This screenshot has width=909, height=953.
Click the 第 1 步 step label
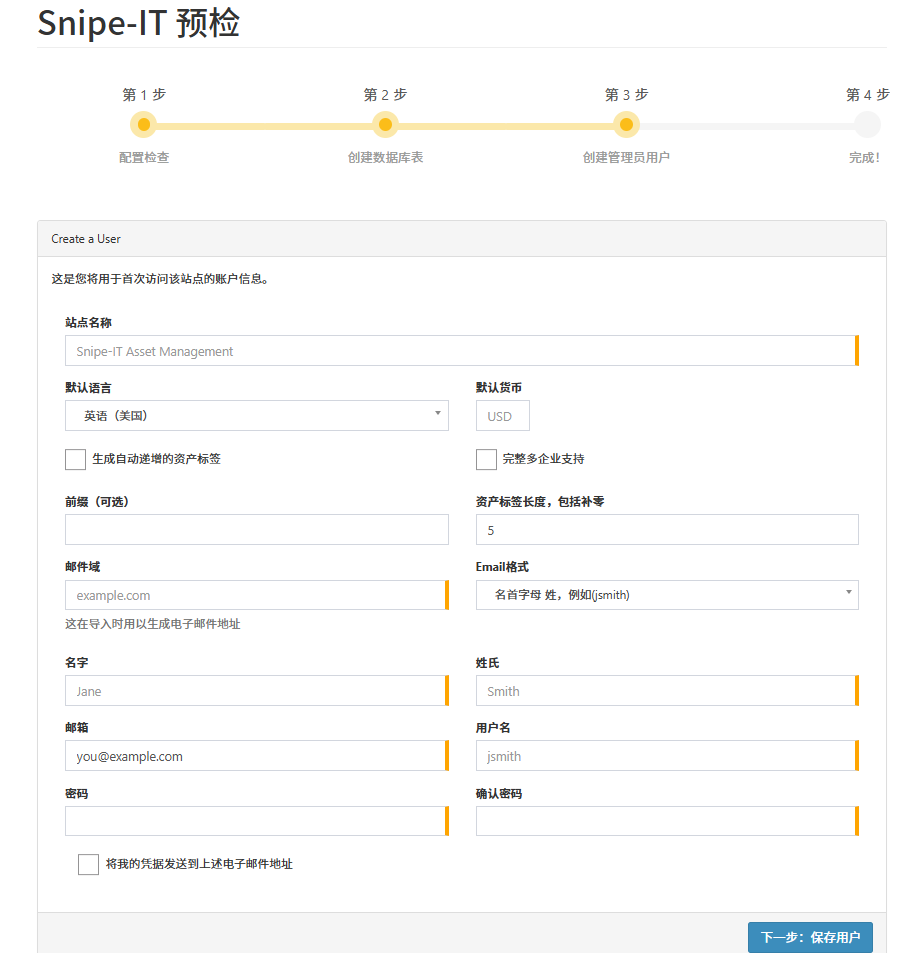pyautogui.click(x=143, y=94)
